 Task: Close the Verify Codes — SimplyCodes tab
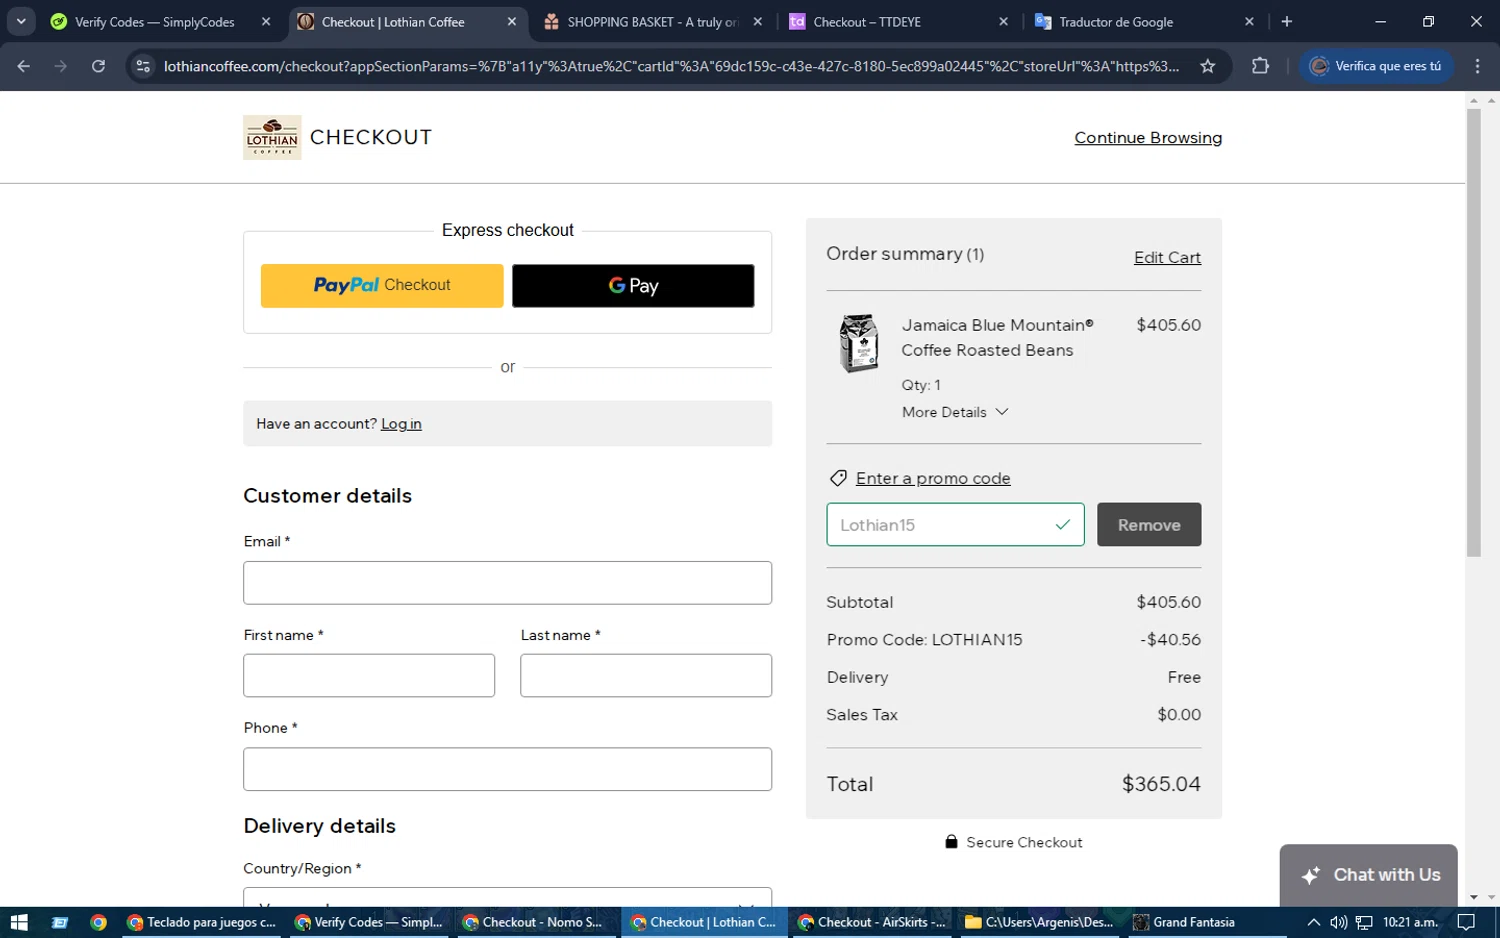(x=265, y=21)
